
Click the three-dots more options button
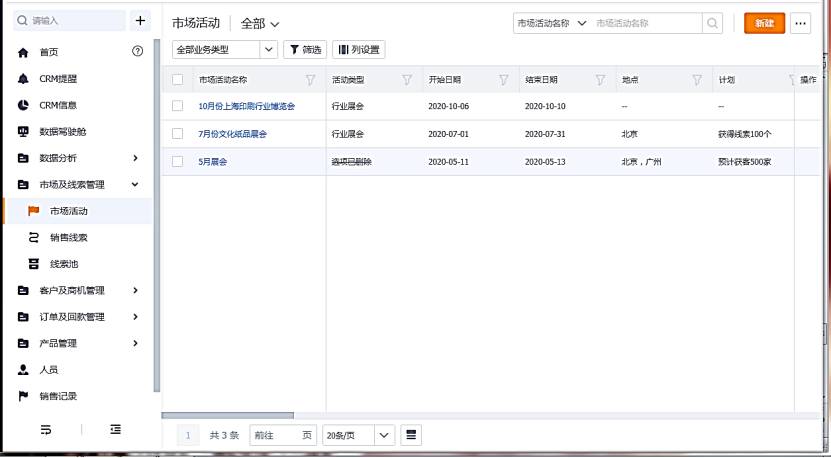[800, 23]
